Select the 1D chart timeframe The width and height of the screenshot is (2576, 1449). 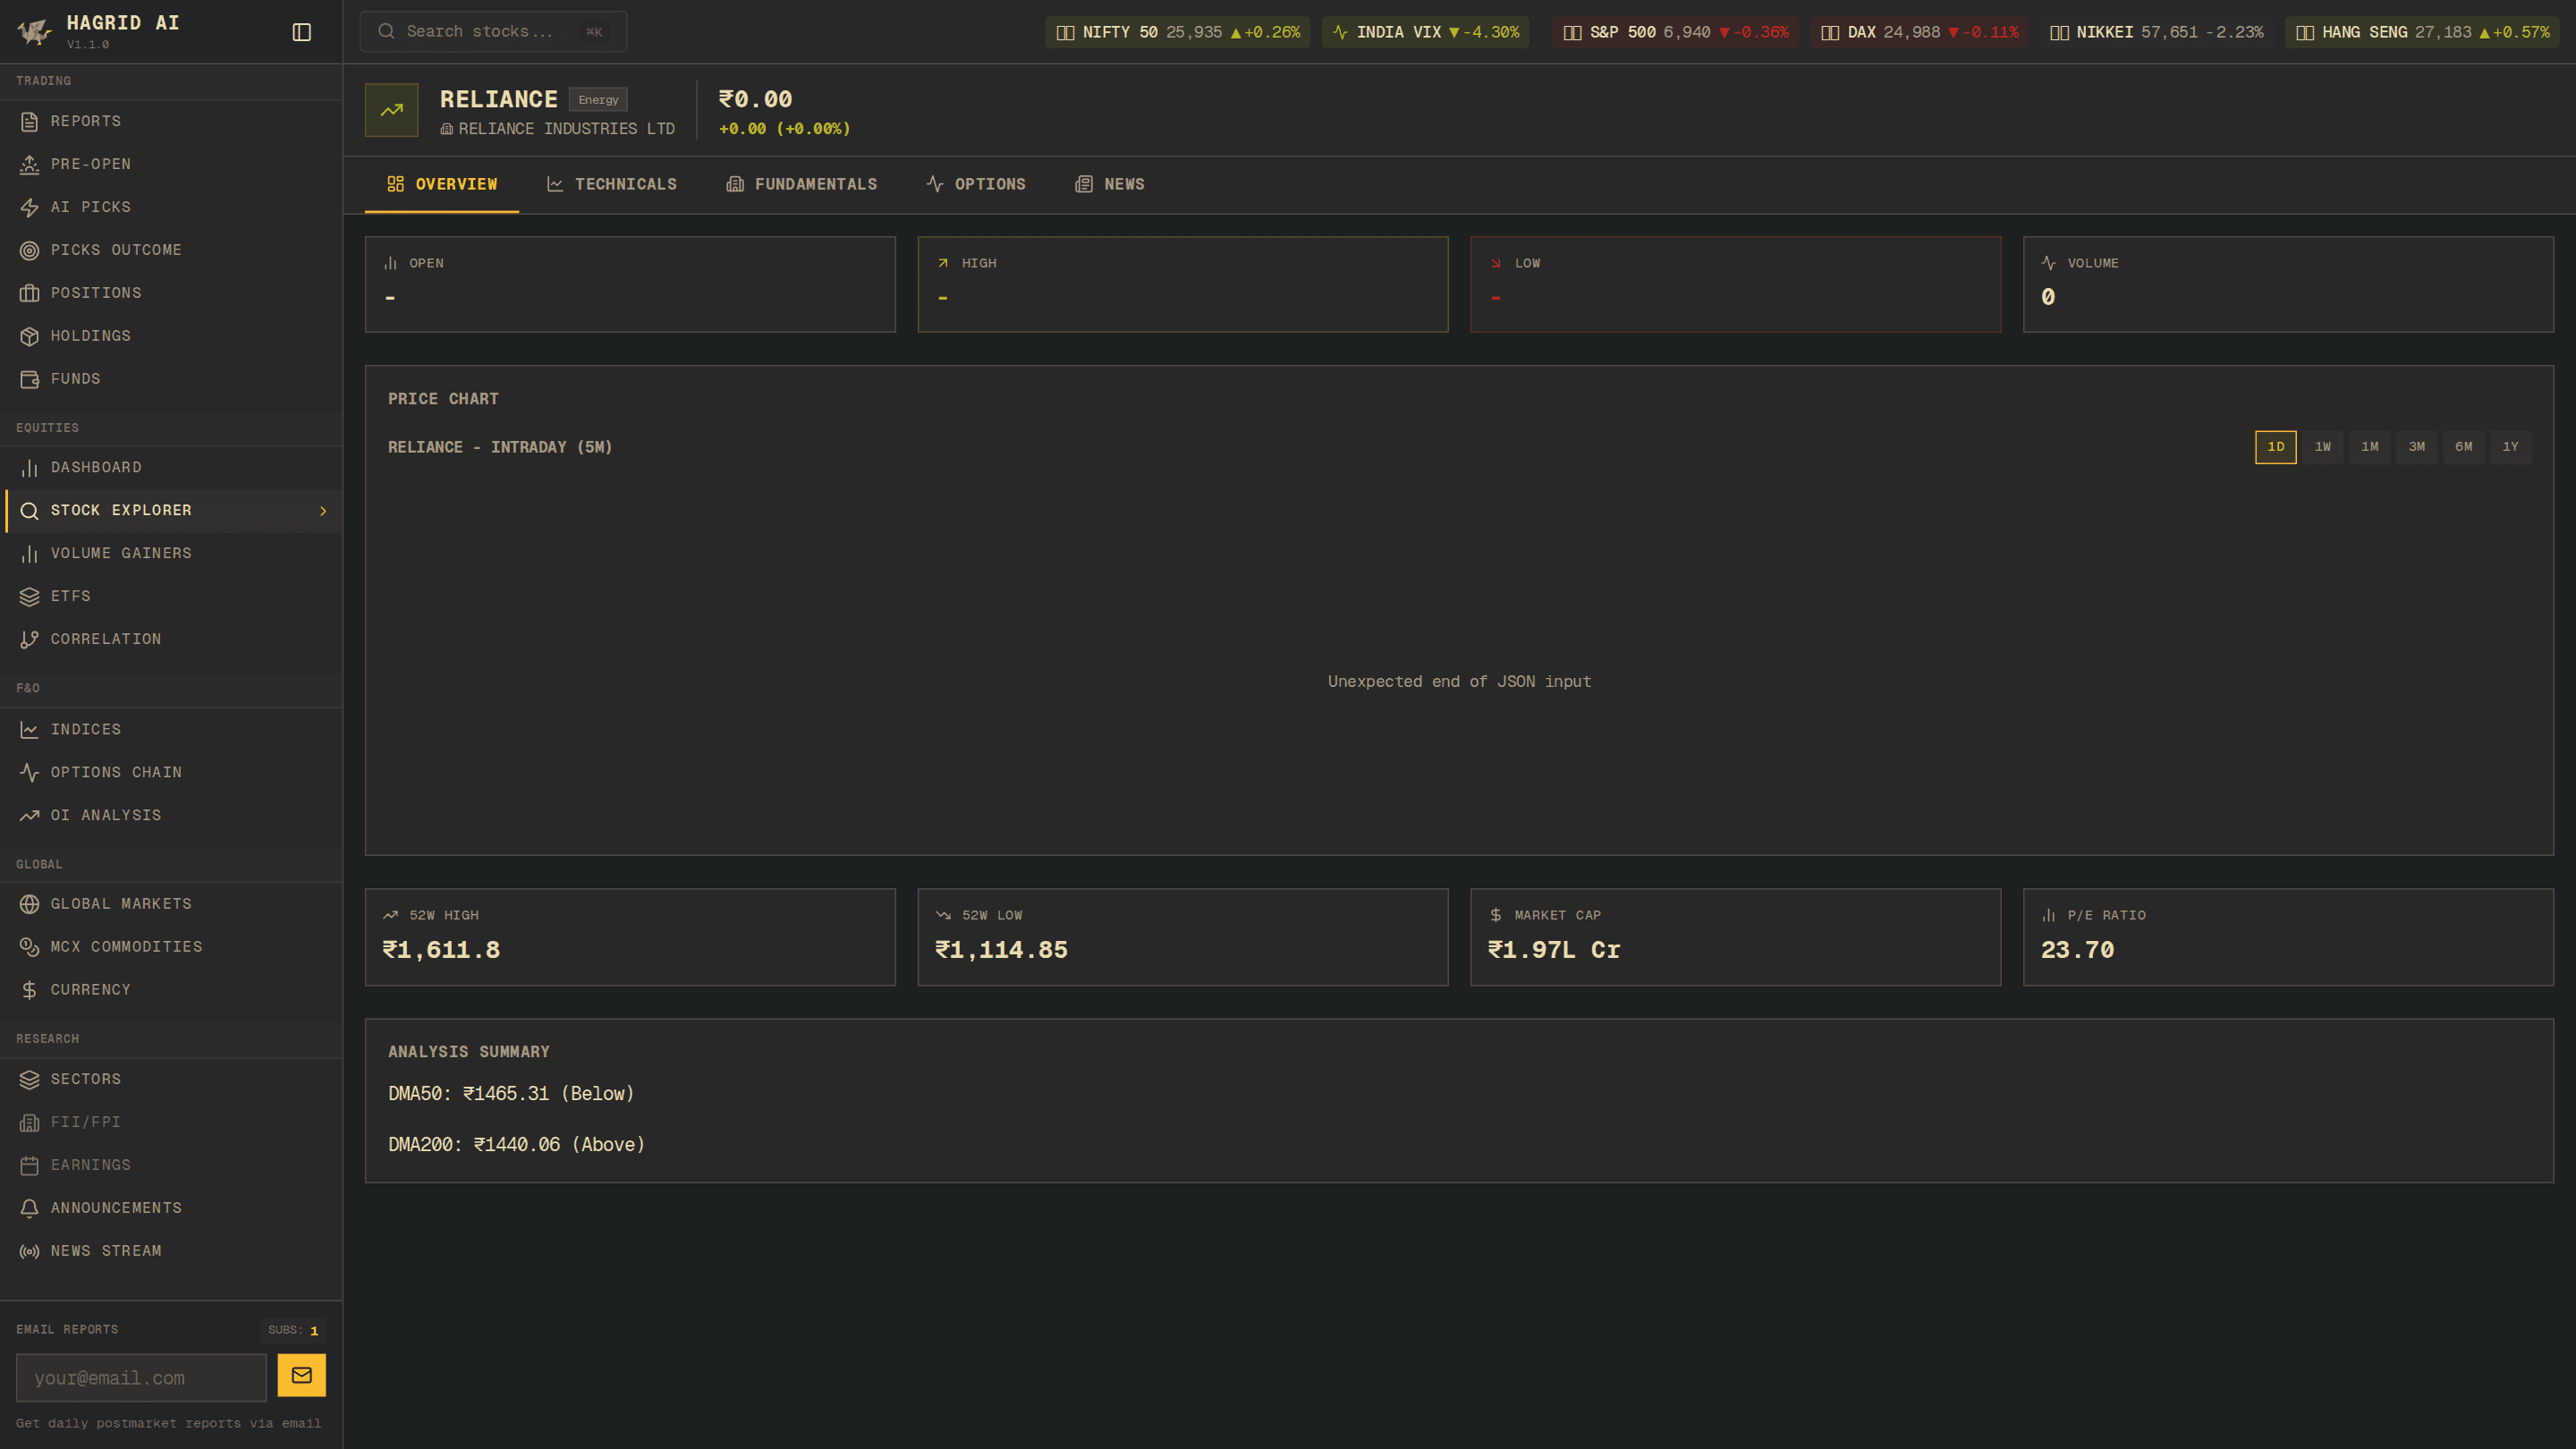pyautogui.click(x=2276, y=447)
